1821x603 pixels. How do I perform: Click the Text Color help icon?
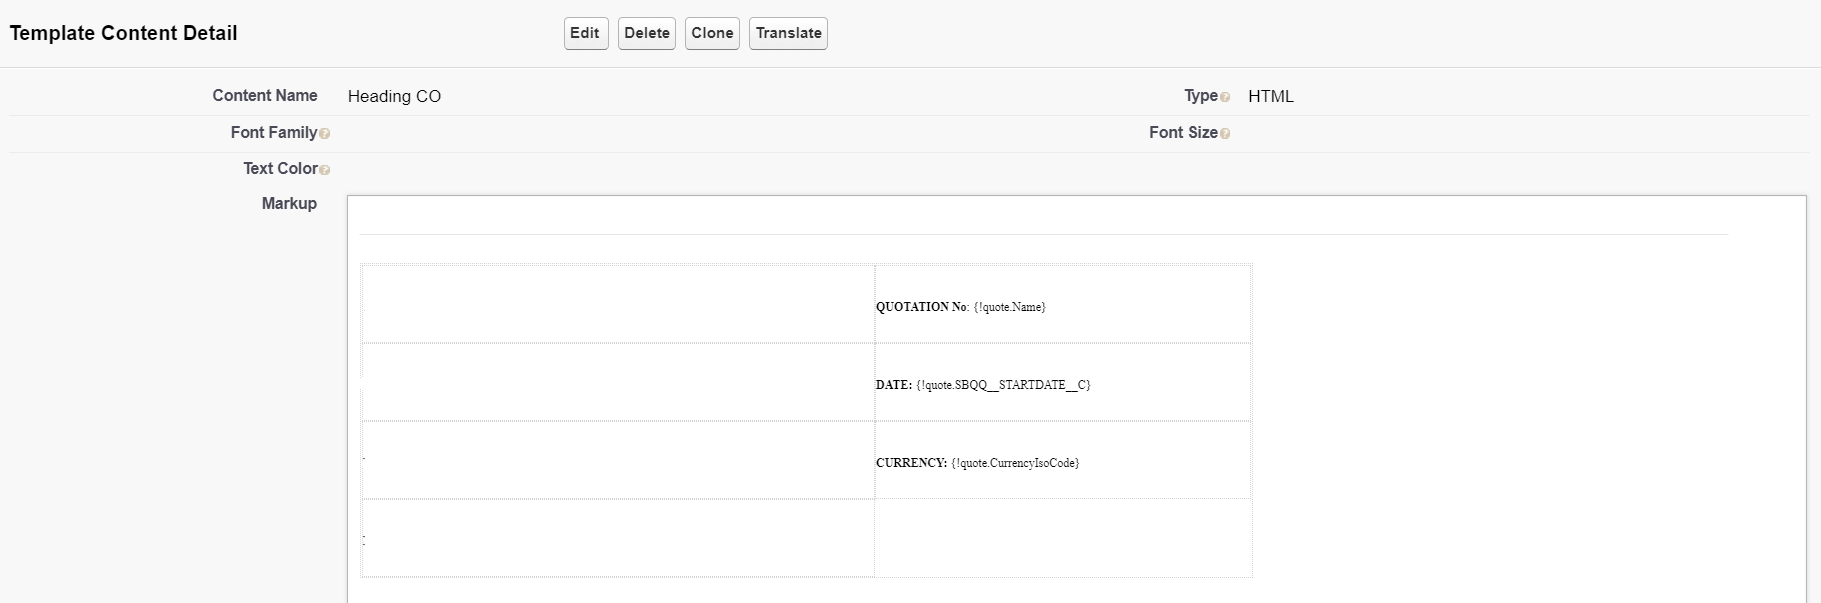(x=324, y=170)
